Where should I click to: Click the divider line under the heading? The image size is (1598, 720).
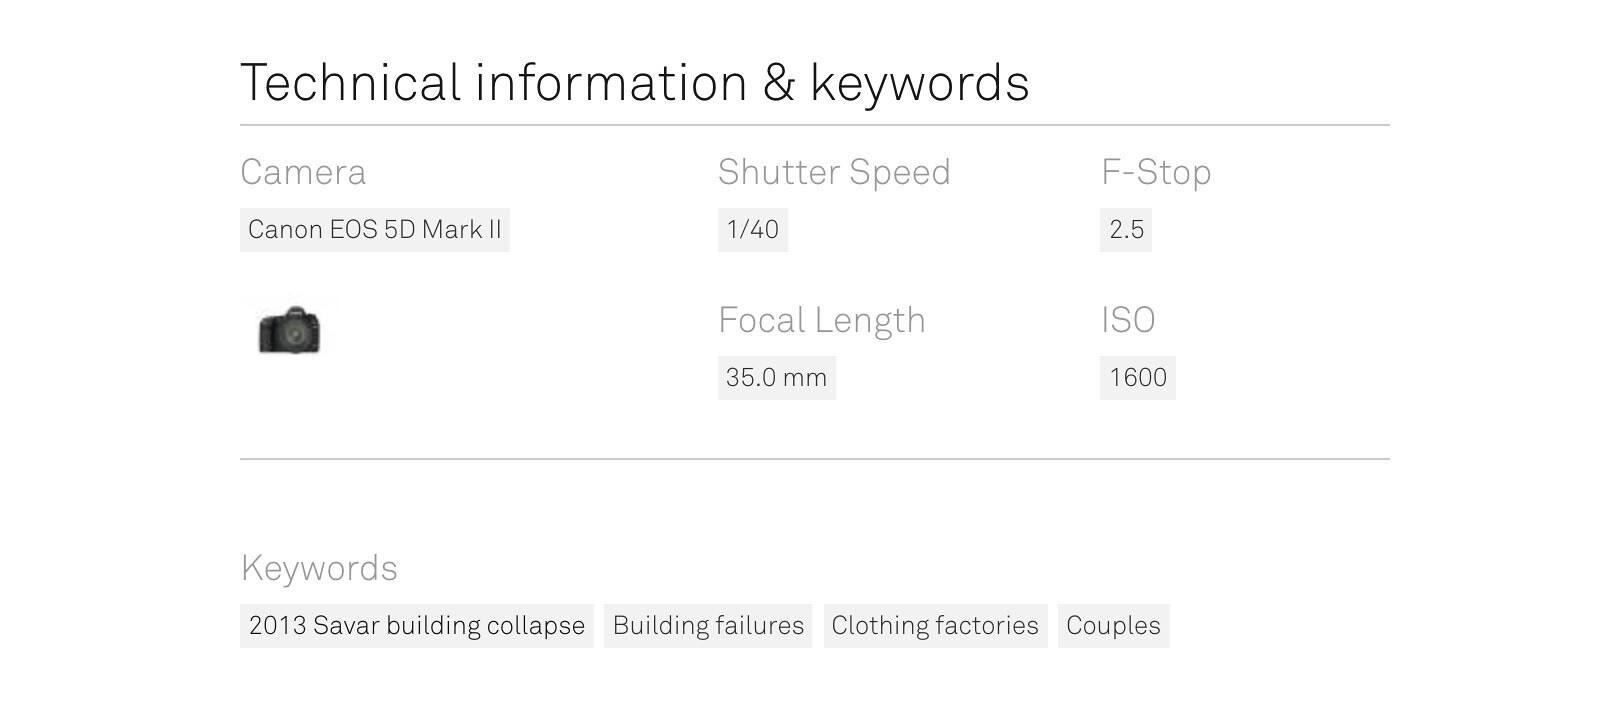(815, 125)
